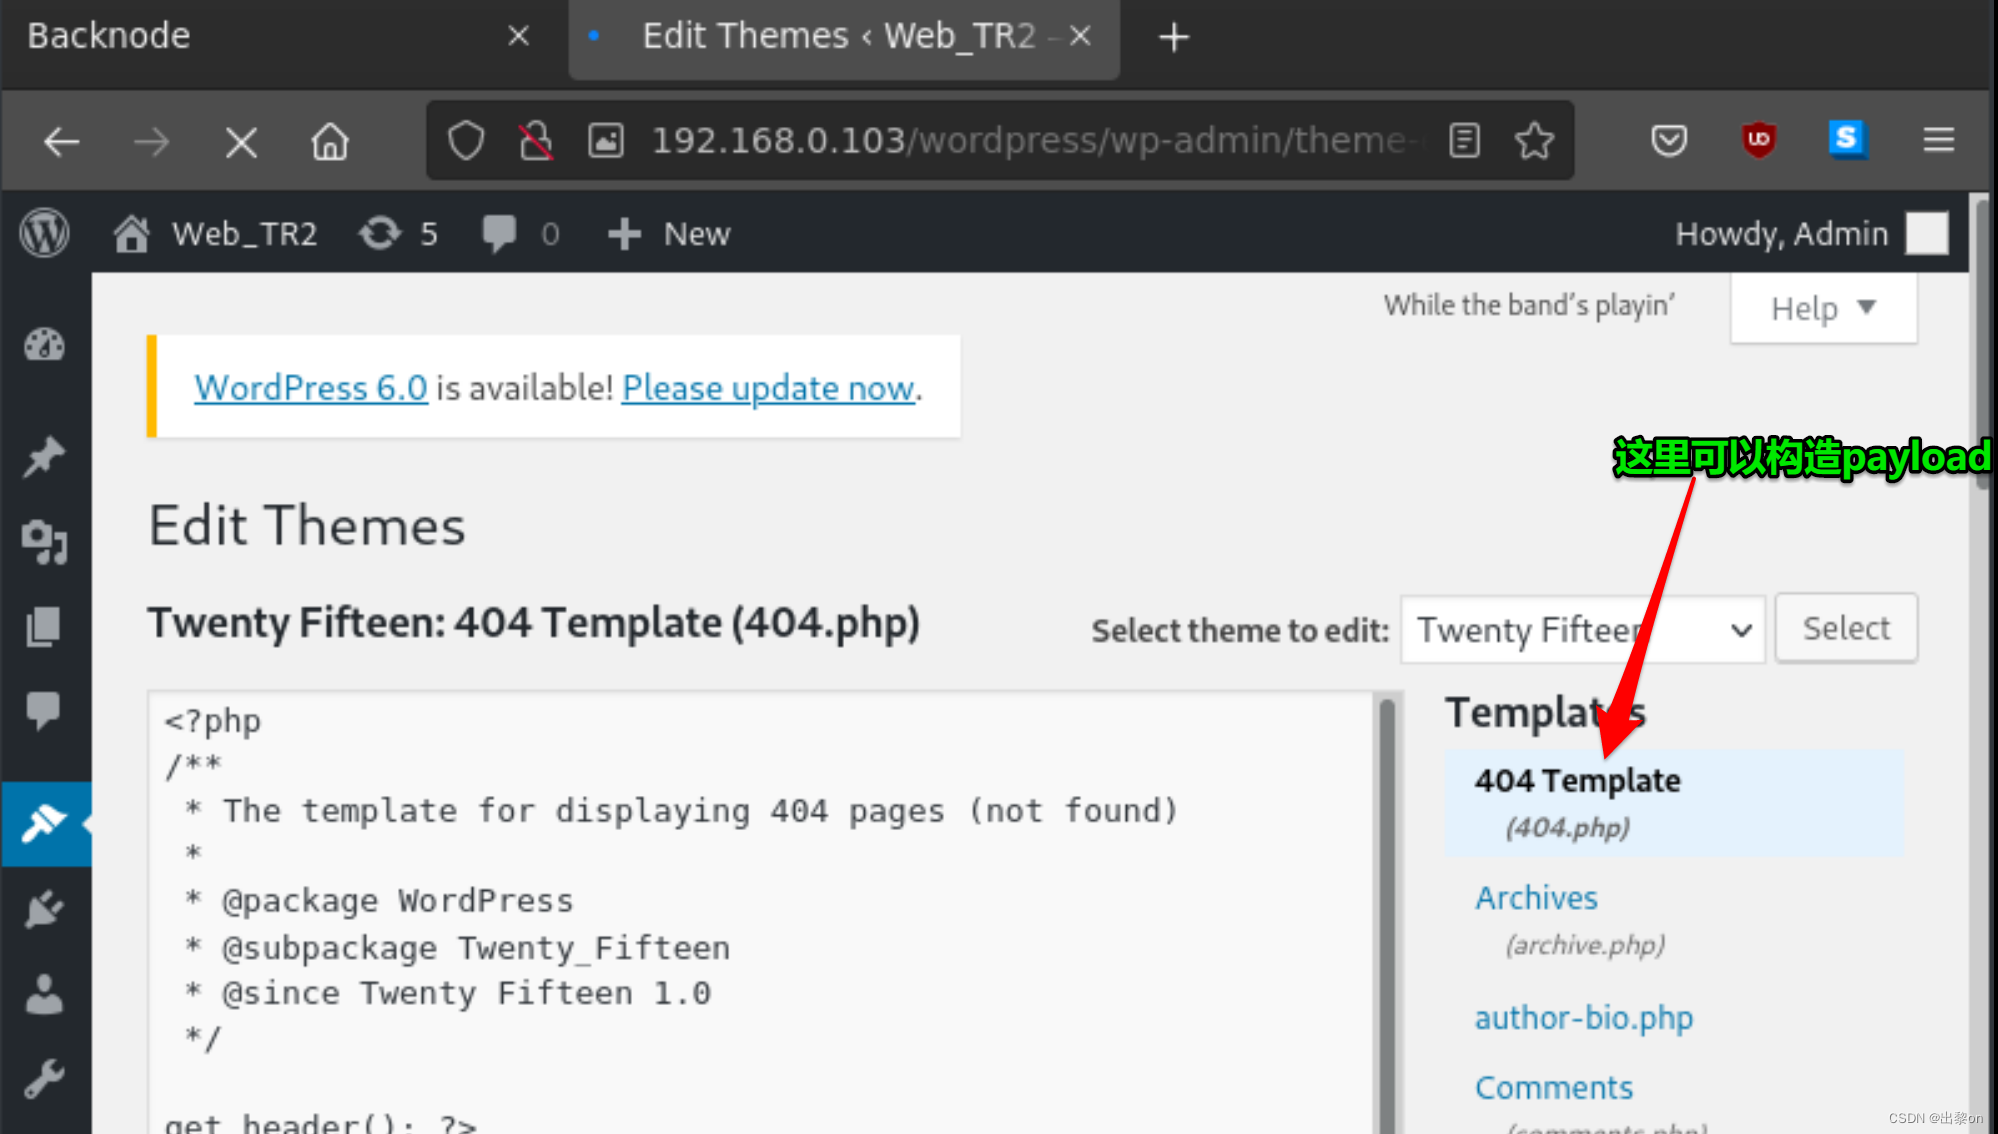Open the author-bio.php template file
Image resolution: width=1998 pixels, height=1134 pixels.
pos(1584,1018)
